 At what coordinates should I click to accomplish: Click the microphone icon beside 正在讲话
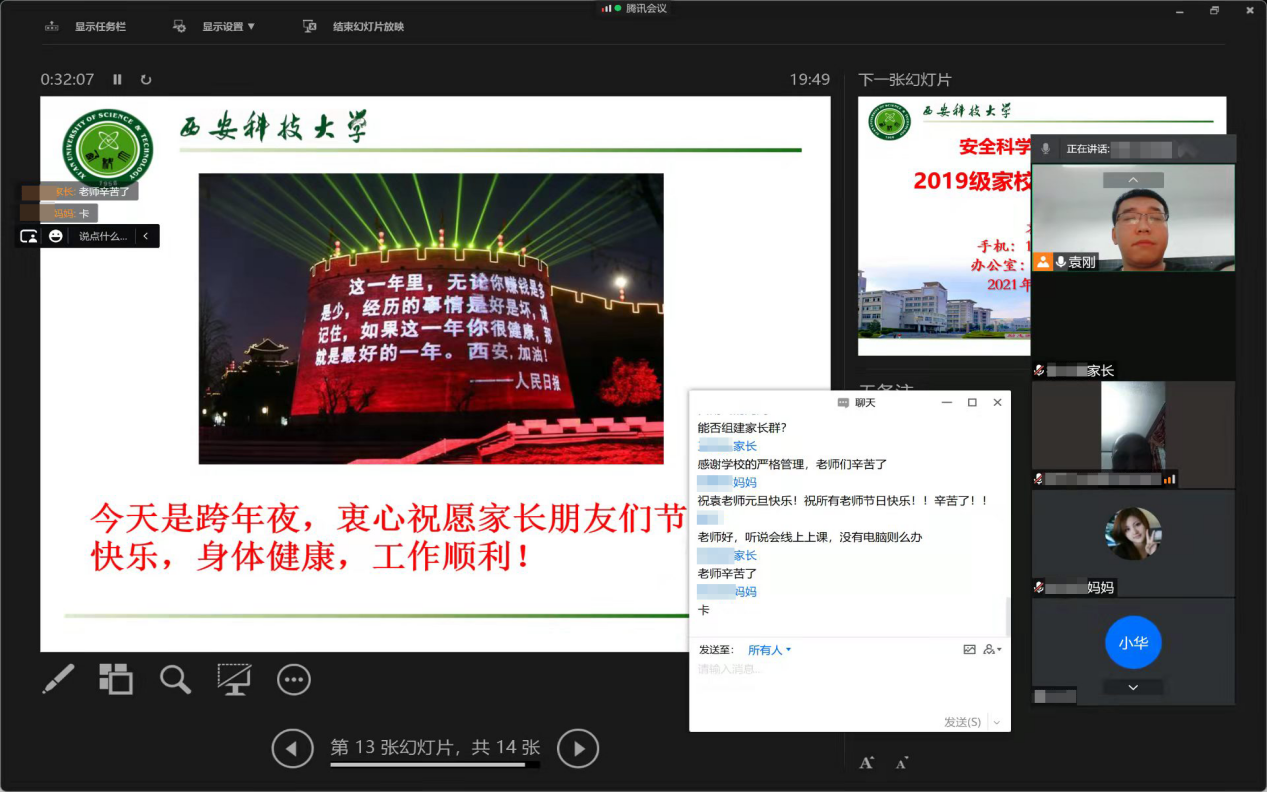(x=1046, y=148)
